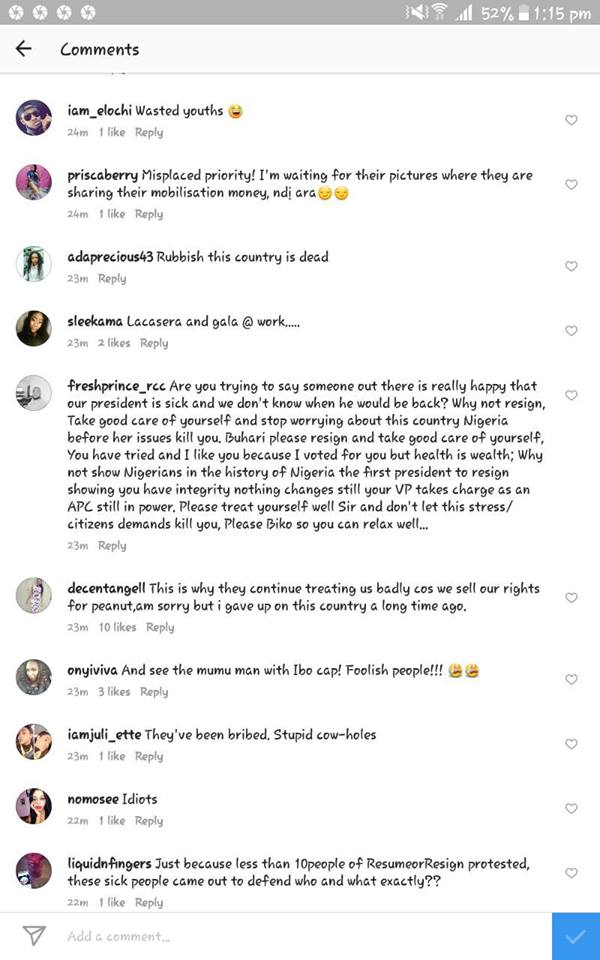Tap heart on decentangell's comment

(571, 597)
